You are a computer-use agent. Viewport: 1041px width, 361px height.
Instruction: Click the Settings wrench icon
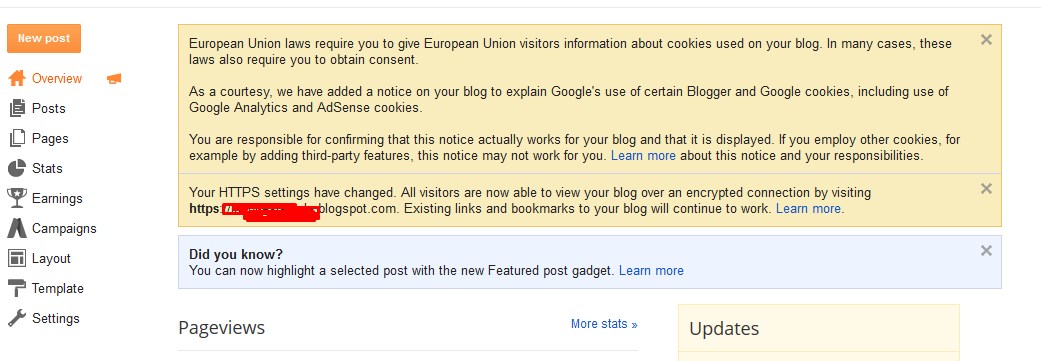(x=17, y=318)
